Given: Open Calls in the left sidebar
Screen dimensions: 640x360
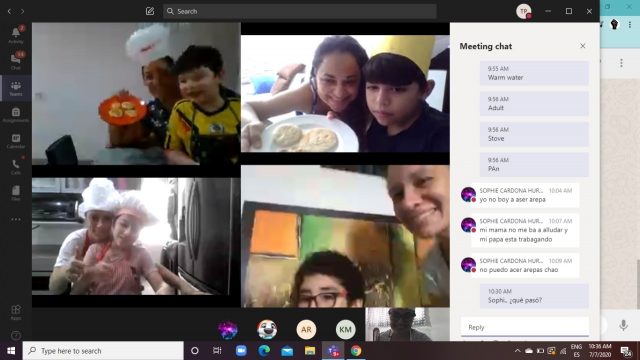Looking at the screenshot, I should tap(16, 167).
